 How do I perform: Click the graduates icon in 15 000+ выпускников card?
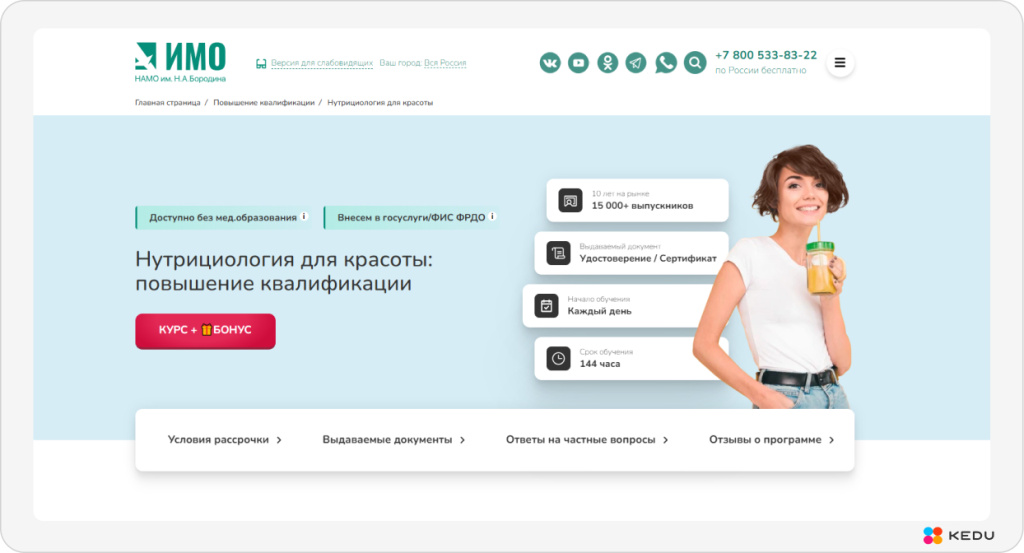click(x=570, y=200)
